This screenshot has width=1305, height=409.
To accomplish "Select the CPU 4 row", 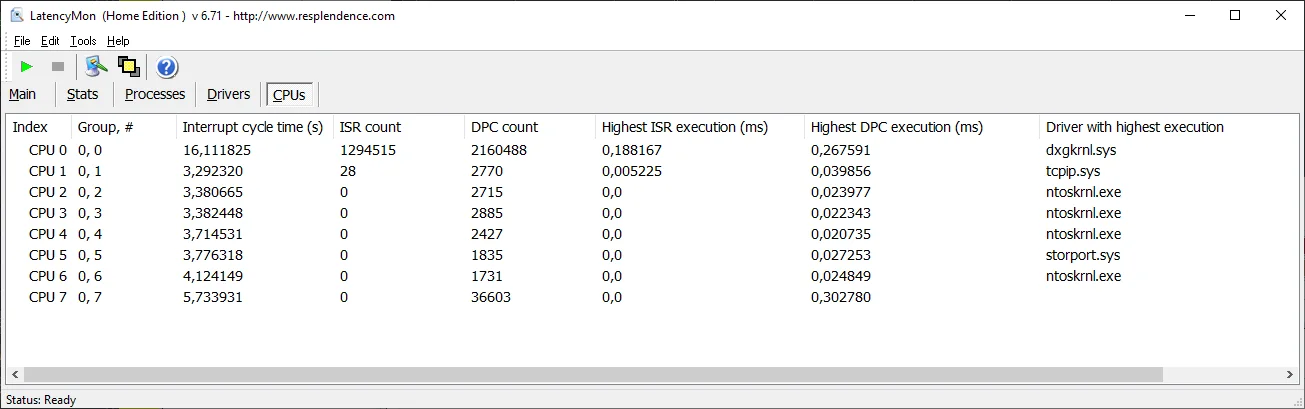I will pos(652,234).
